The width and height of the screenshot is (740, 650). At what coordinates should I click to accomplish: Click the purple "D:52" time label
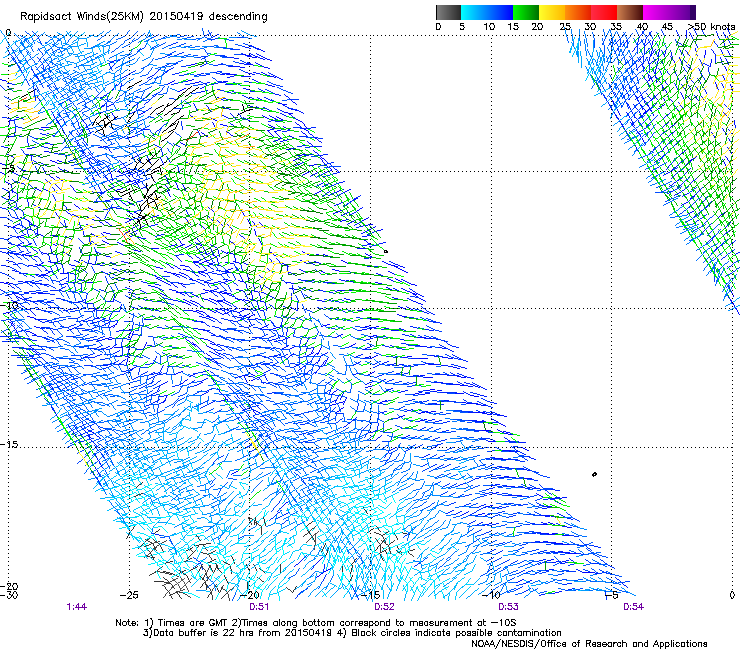(x=384, y=607)
